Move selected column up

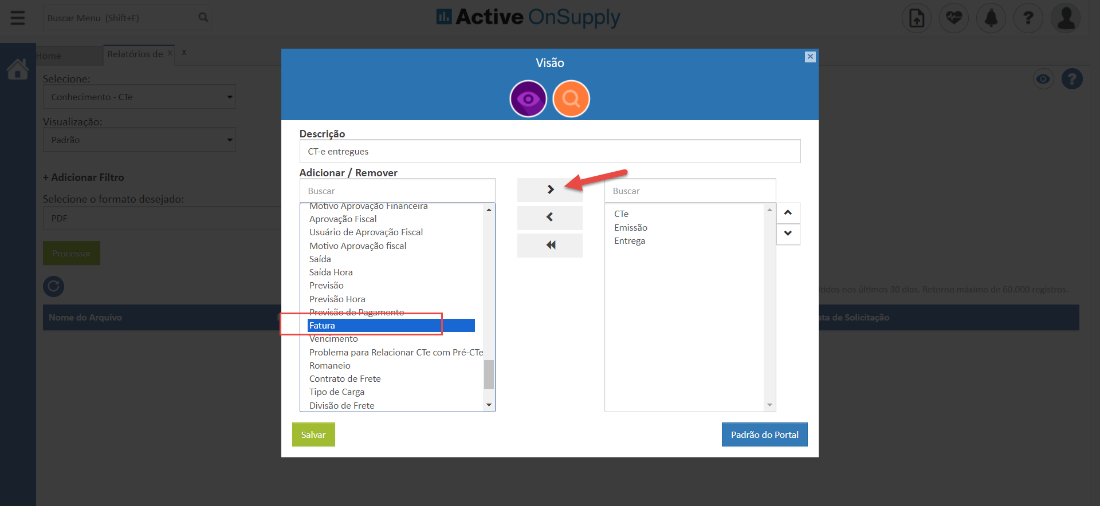click(789, 213)
